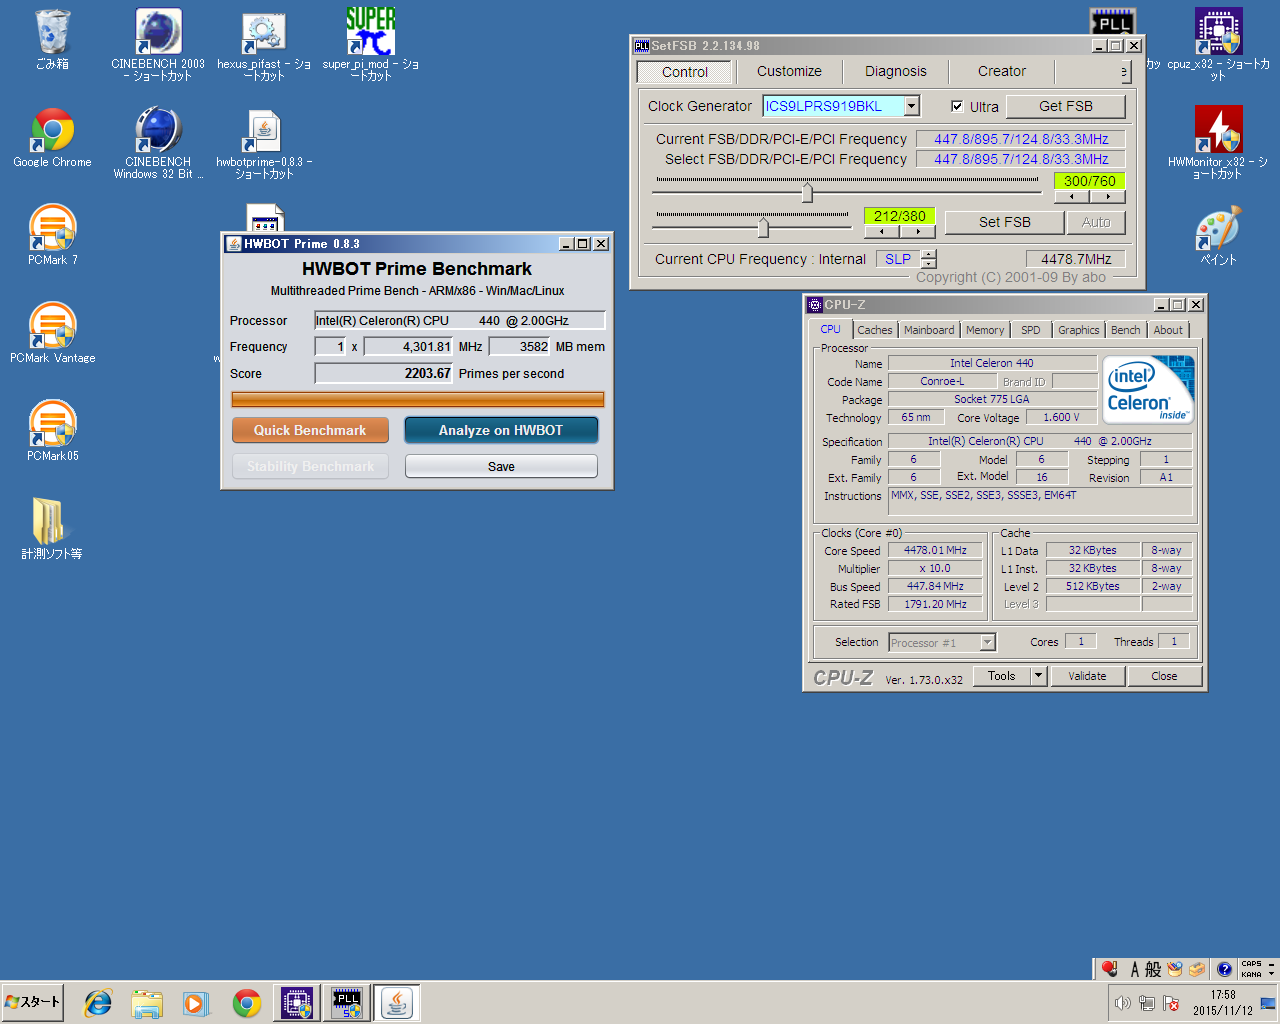Image resolution: width=1280 pixels, height=1024 pixels.
Task: Click the upper FSB frequency slider thumb
Action: 807,192
